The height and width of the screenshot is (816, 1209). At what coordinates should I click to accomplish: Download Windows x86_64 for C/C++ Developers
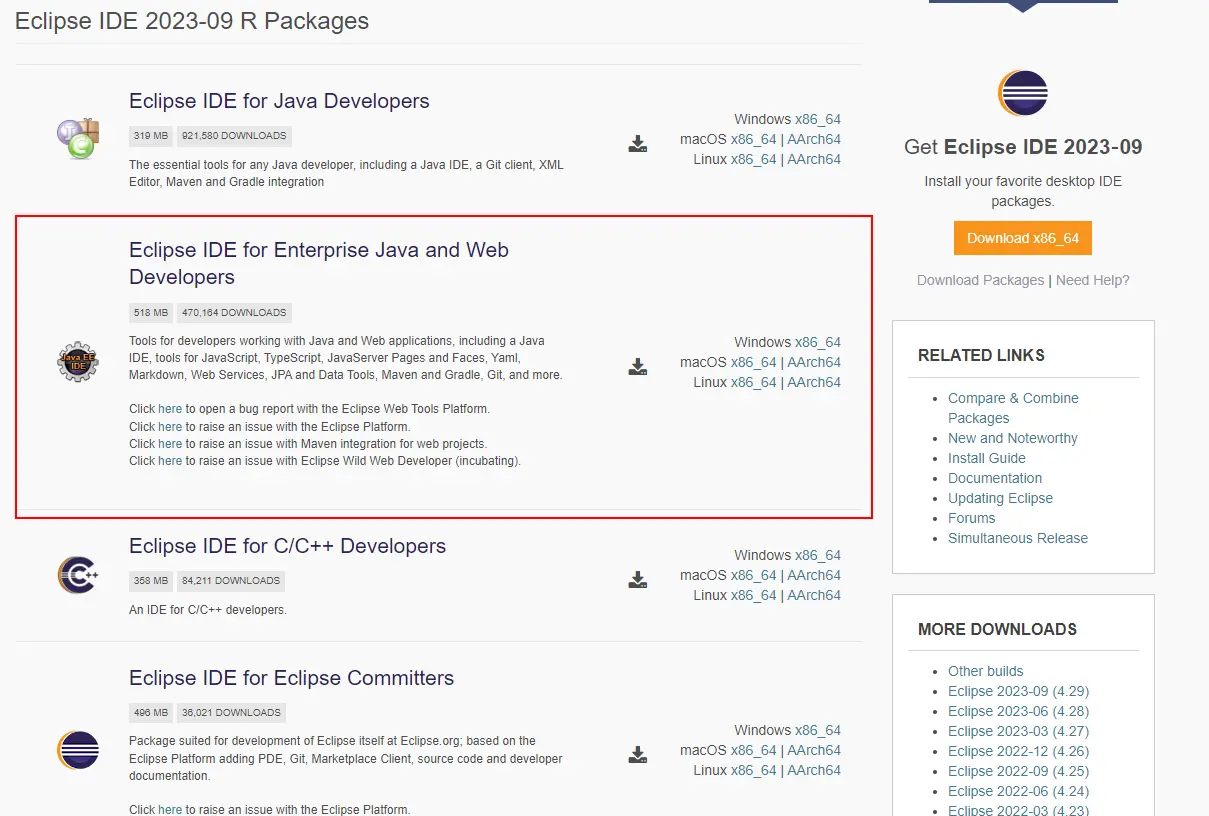(x=818, y=555)
